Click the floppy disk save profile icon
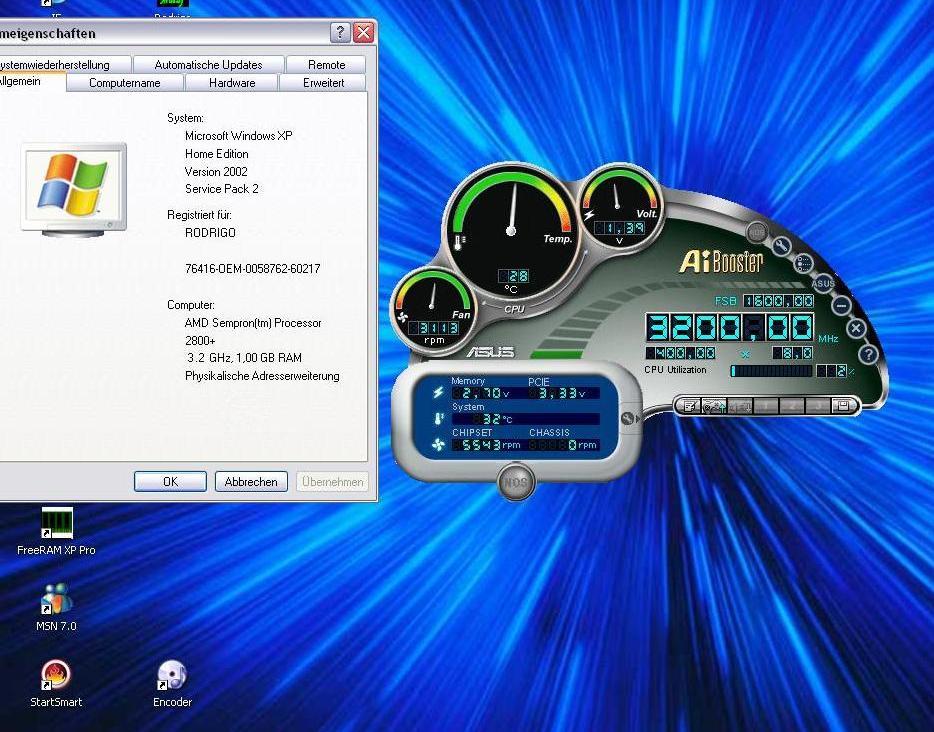Screen dimensions: 934x732 click(x=843, y=406)
